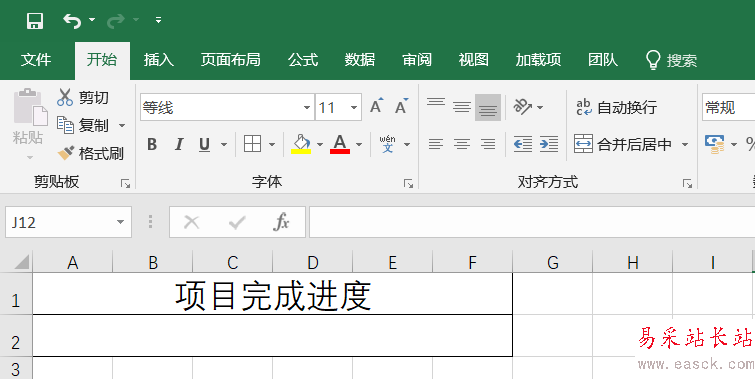Open the 文件 tab
Viewport: 755px width, 379px height.
pos(36,60)
